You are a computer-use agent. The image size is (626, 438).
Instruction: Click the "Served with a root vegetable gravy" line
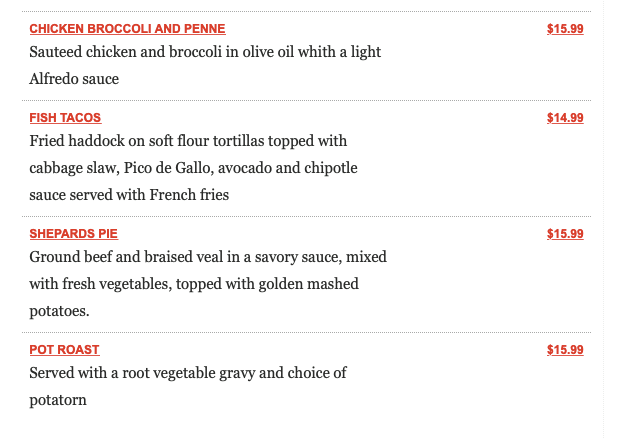(x=188, y=373)
